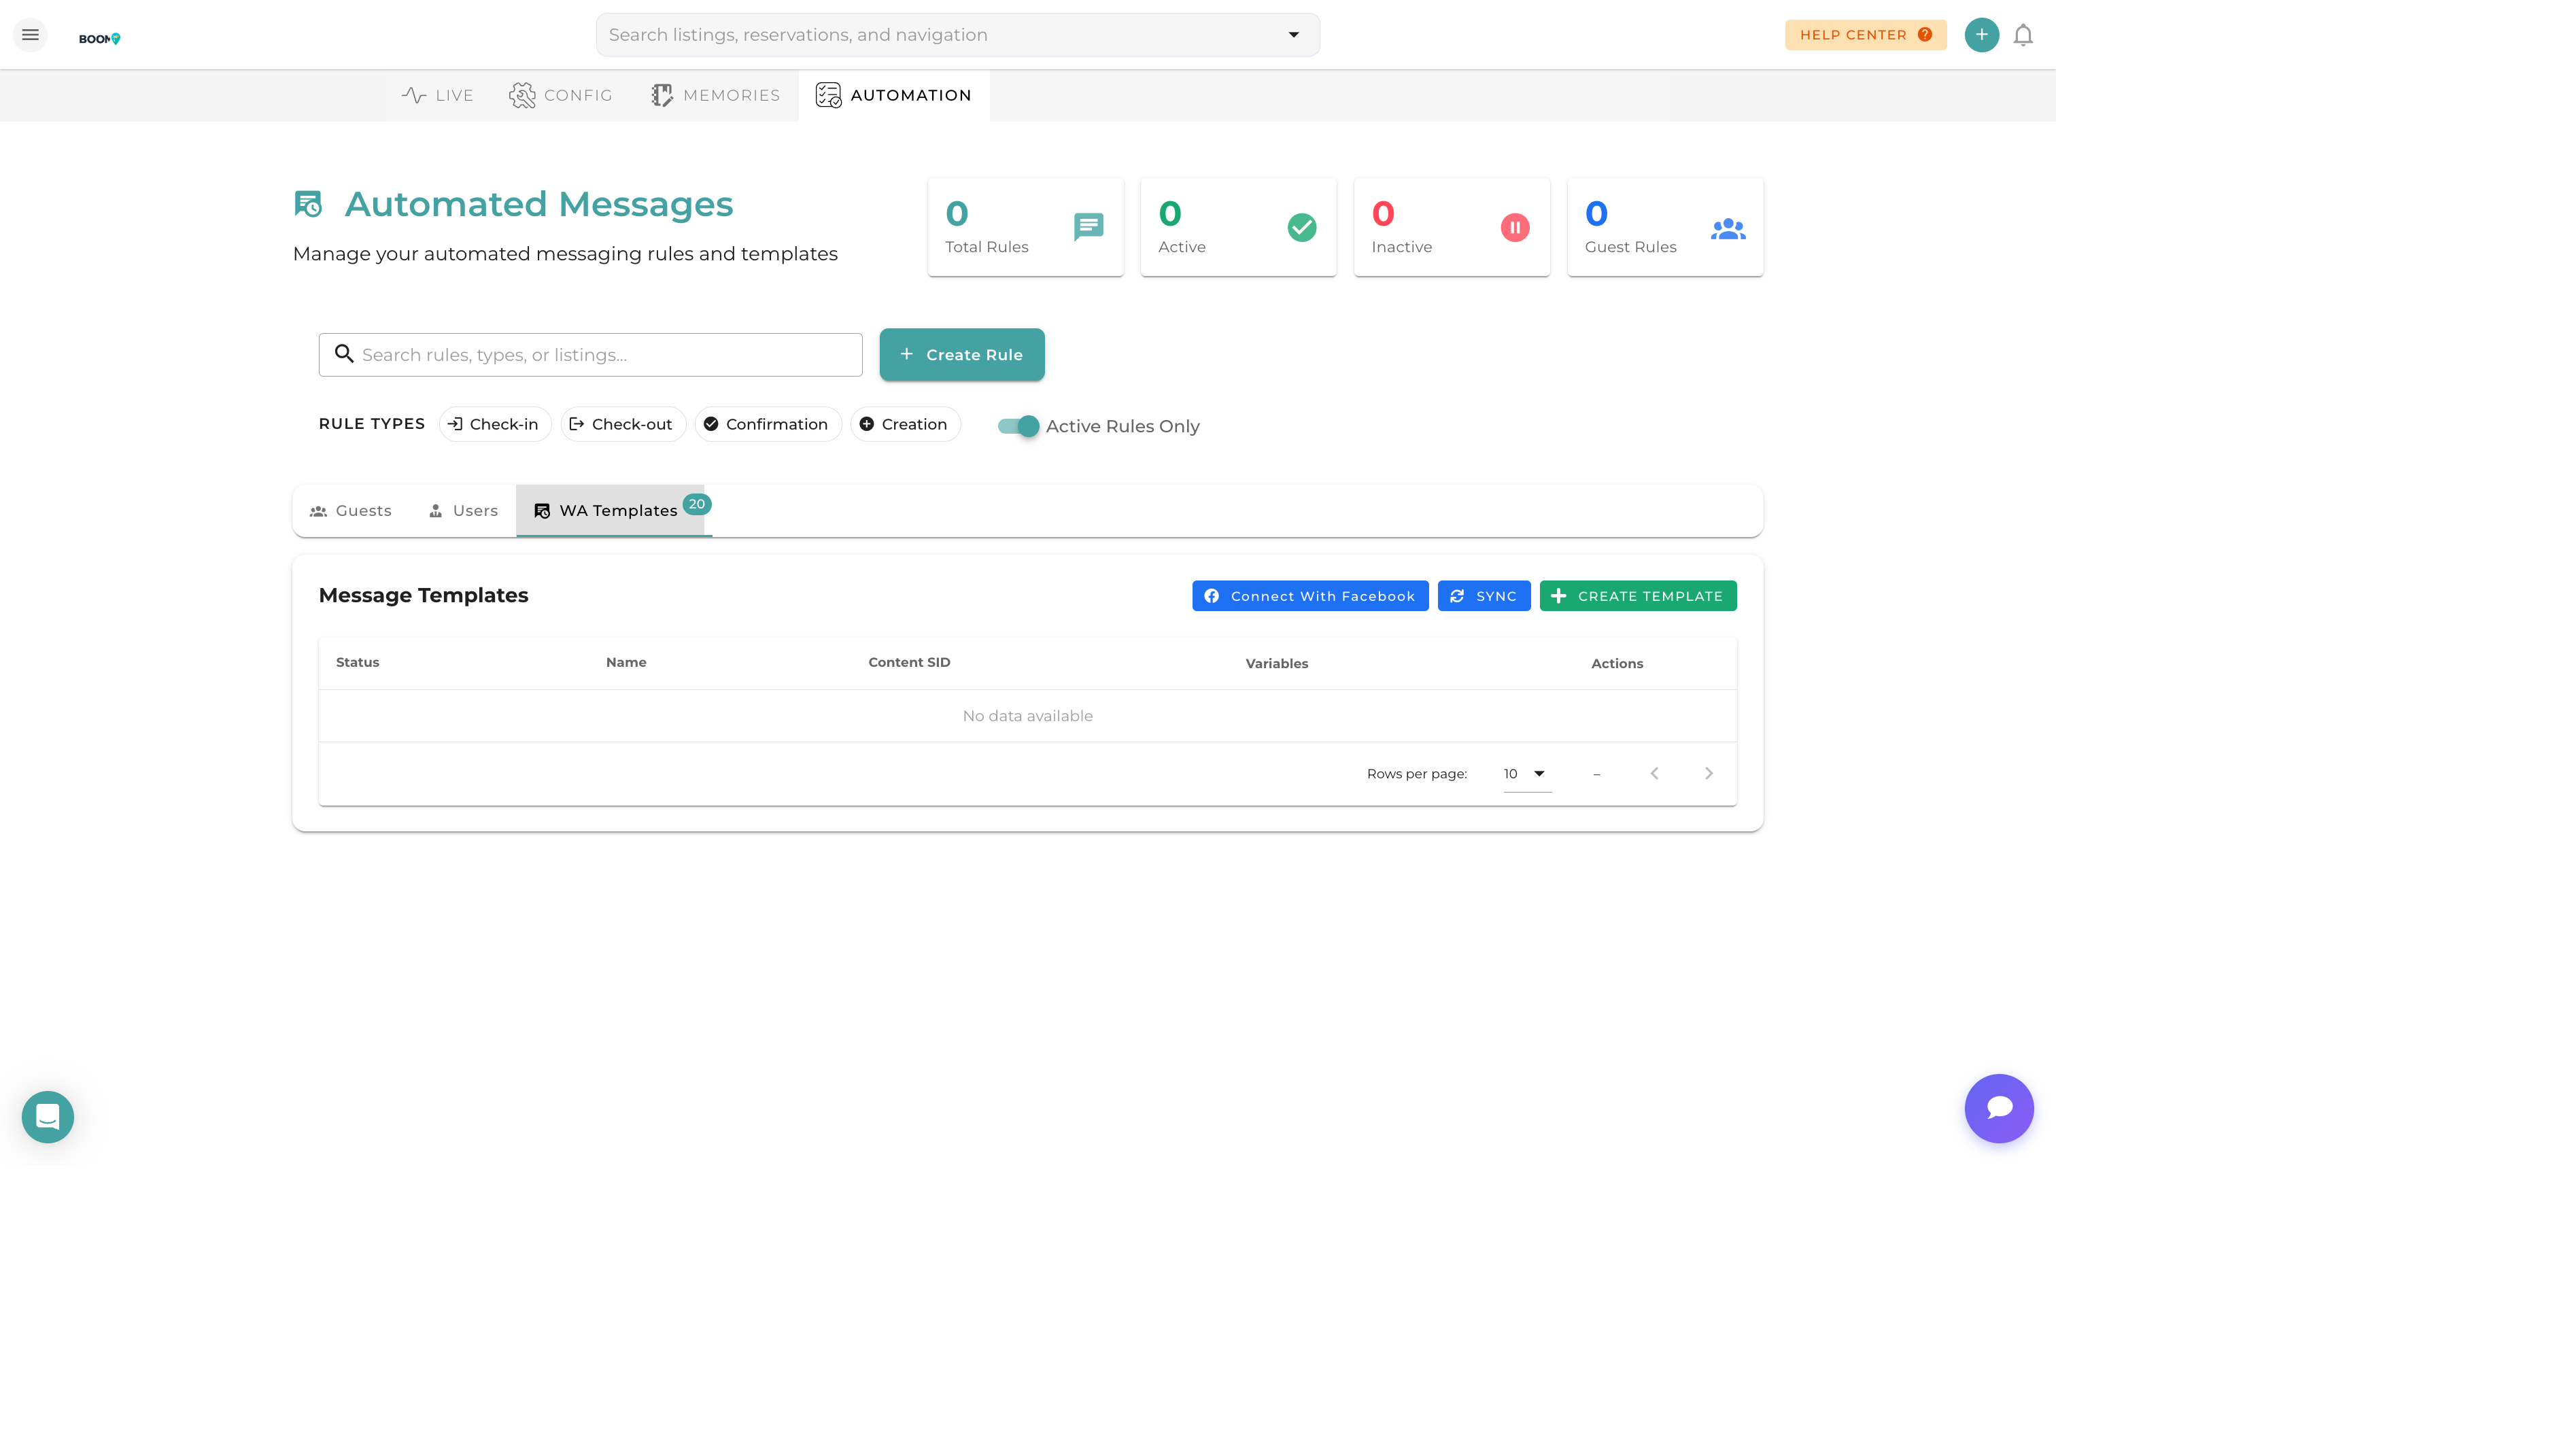Screen dimensions: 2570x1456
Task: Open the Rows per page dropdown
Action: [x=1526, y=774]
